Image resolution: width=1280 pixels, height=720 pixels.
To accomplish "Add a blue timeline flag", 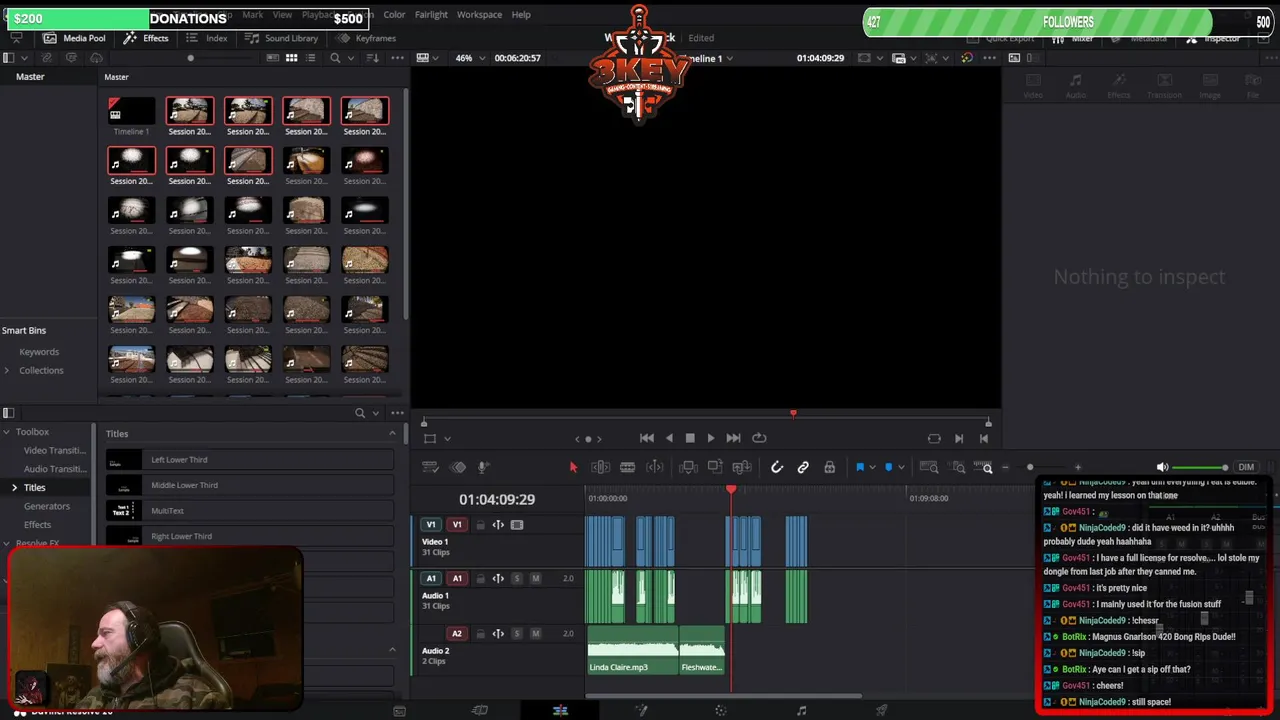I will pyautogui.click(x=859, y=467).
